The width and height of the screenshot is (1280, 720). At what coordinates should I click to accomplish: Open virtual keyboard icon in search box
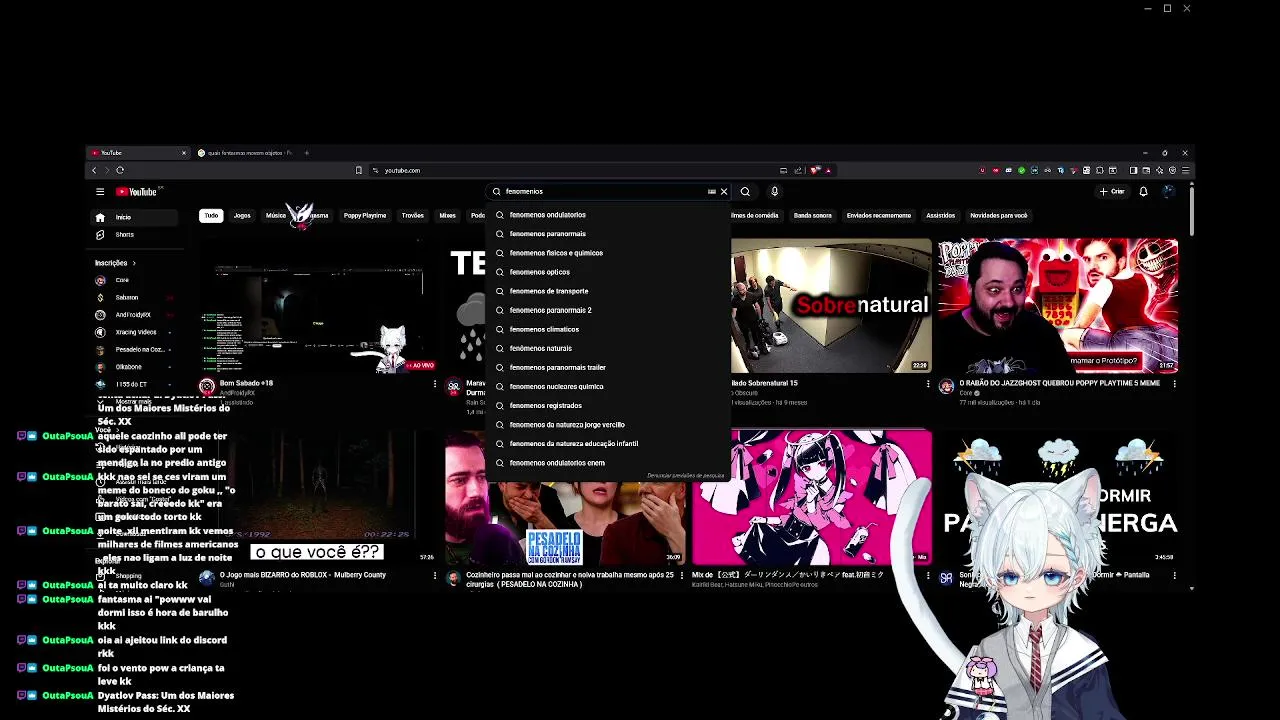712,191
